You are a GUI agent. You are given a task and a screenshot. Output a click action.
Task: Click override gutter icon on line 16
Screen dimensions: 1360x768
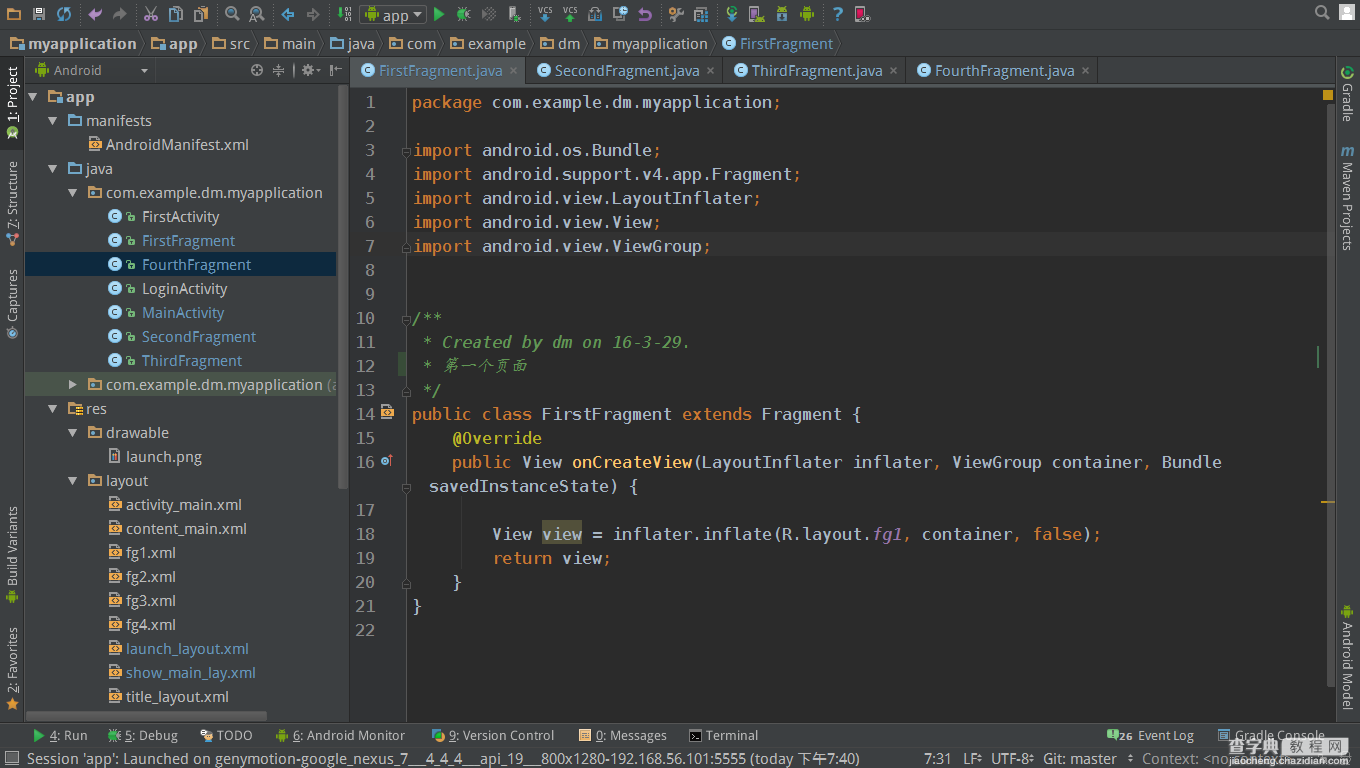(x=387, y=462)
